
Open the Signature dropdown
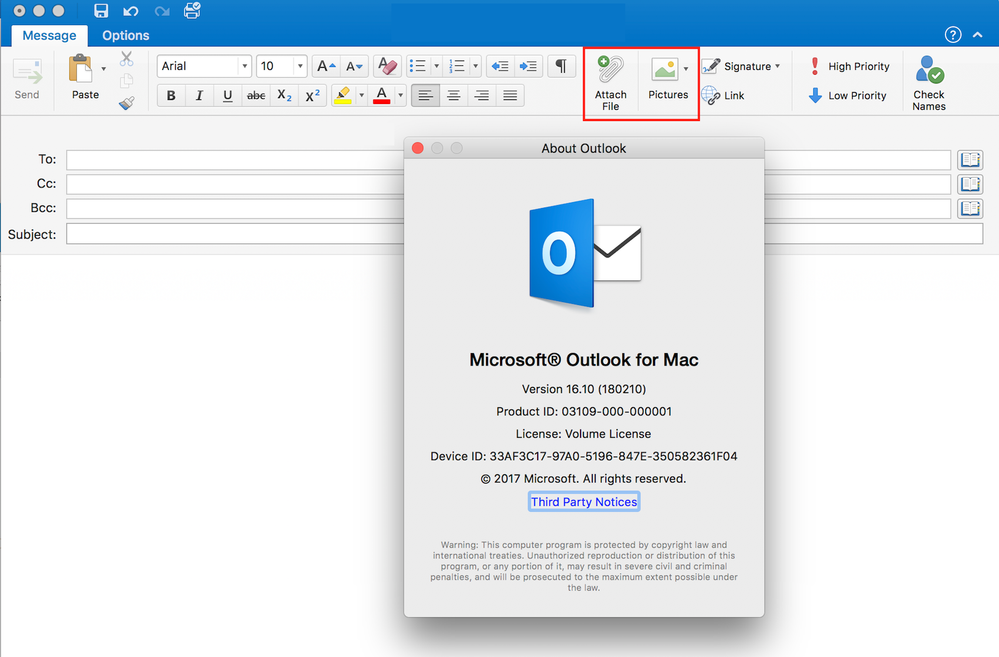(x=741, y=66)
